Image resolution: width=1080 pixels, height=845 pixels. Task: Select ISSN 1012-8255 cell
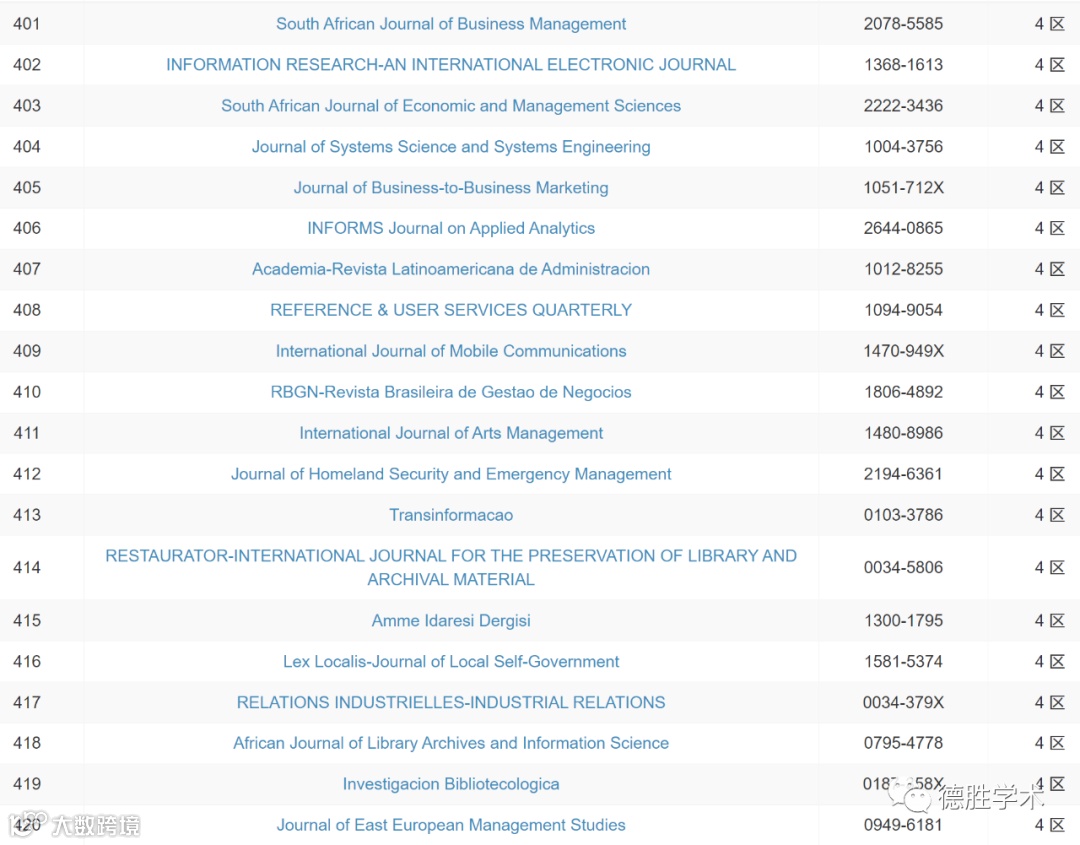click(903, 269)
